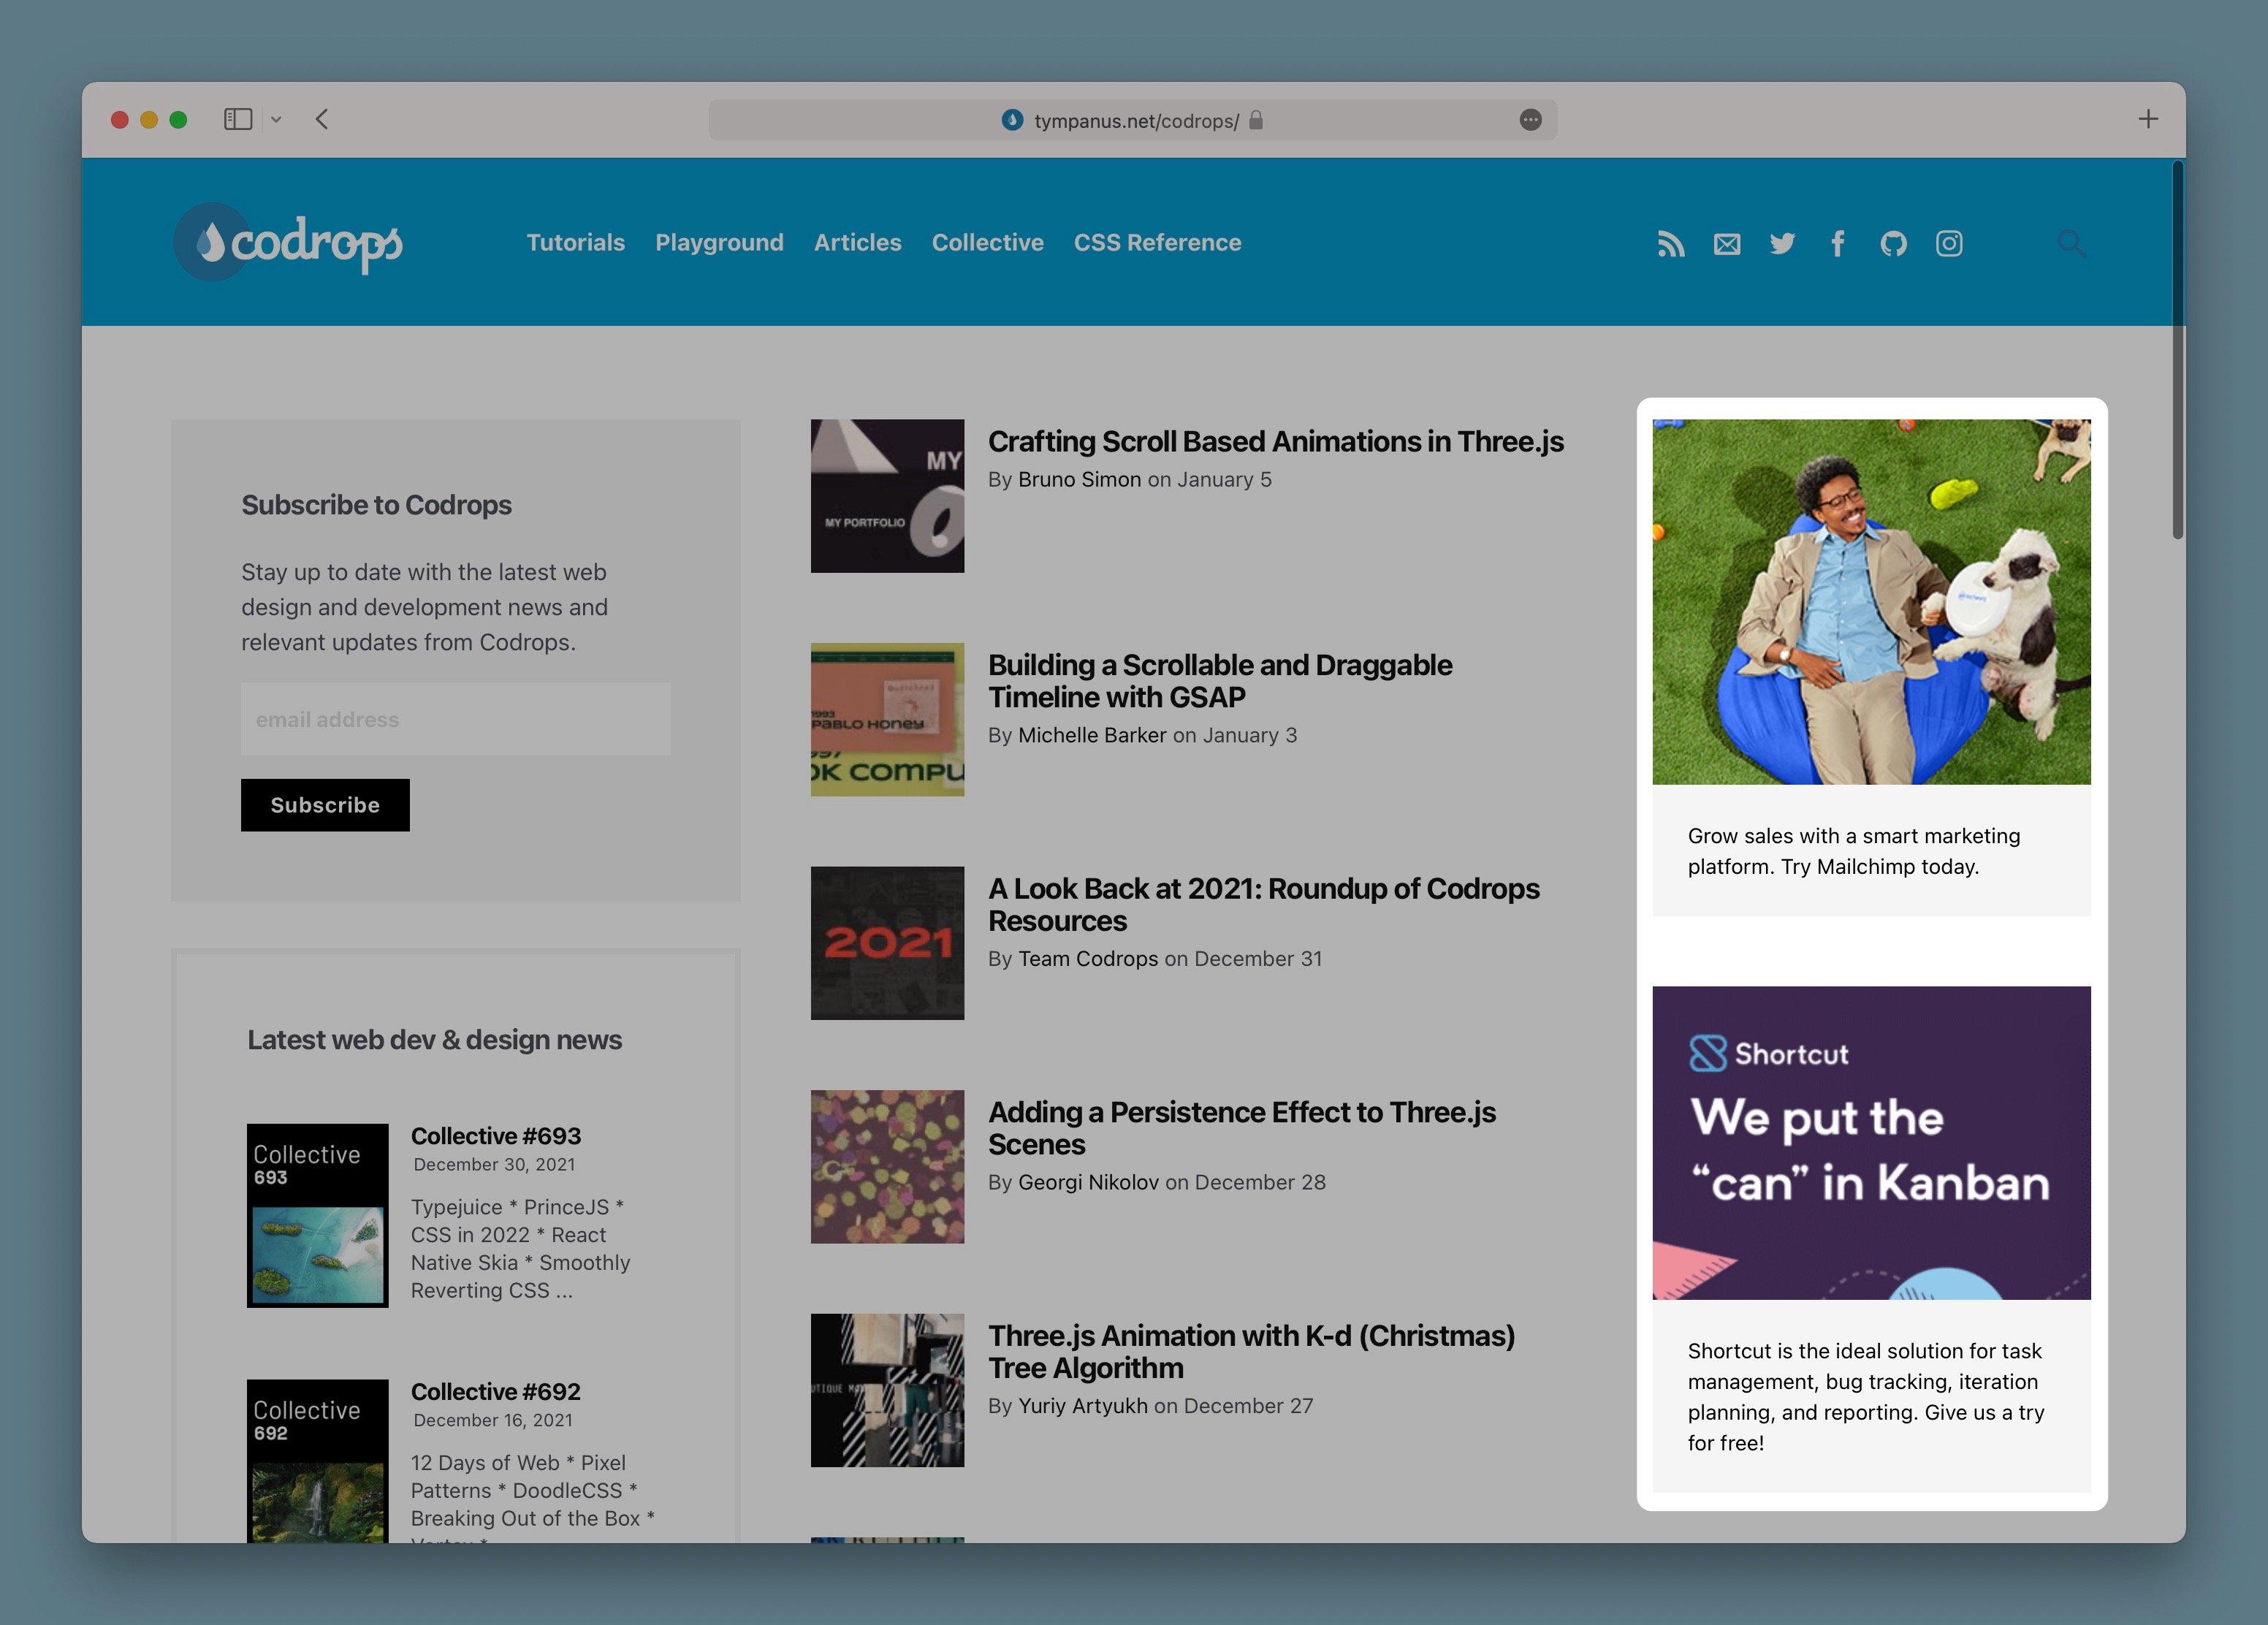2268x1625 pixels.
Task: Open the GitHub icon link
Action: [x=1893, y=244]
